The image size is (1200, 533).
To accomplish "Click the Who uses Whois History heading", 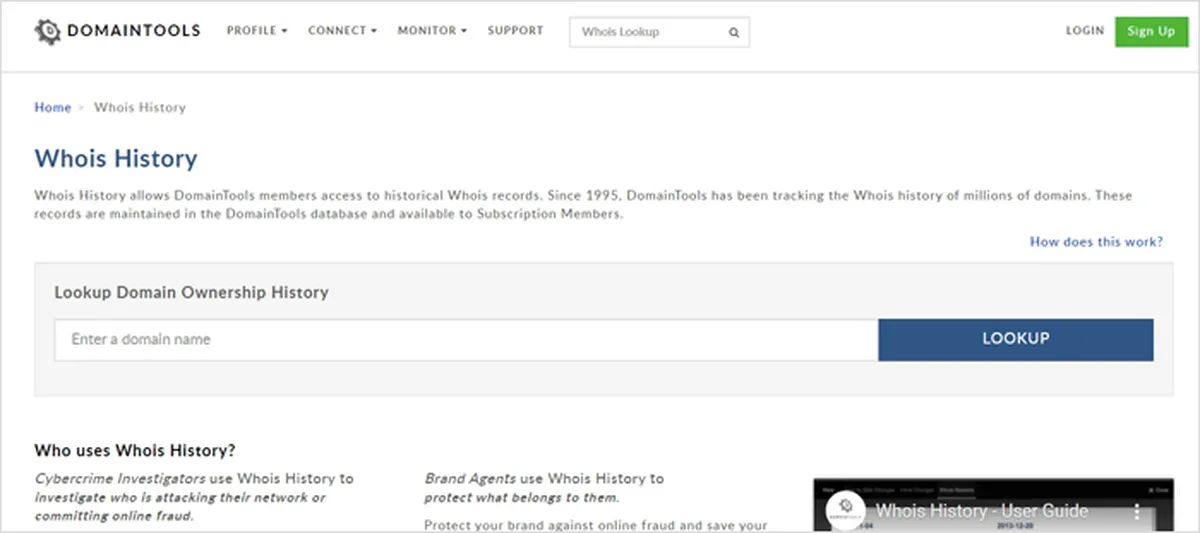I will tap(135, 450).
